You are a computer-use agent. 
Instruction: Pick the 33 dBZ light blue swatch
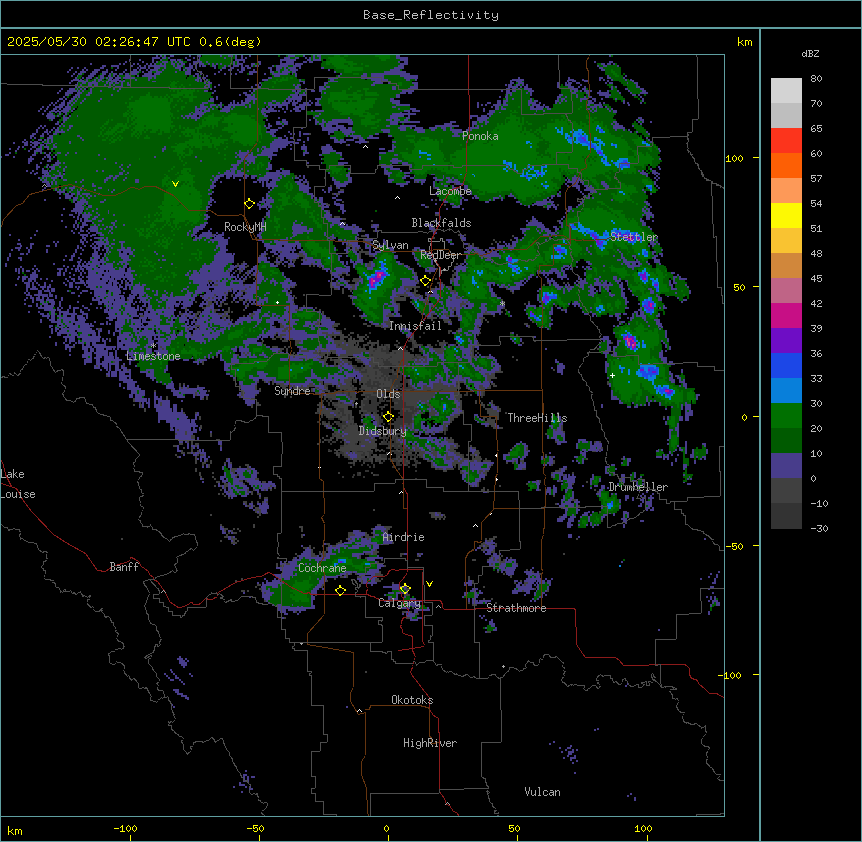[786, 390]
